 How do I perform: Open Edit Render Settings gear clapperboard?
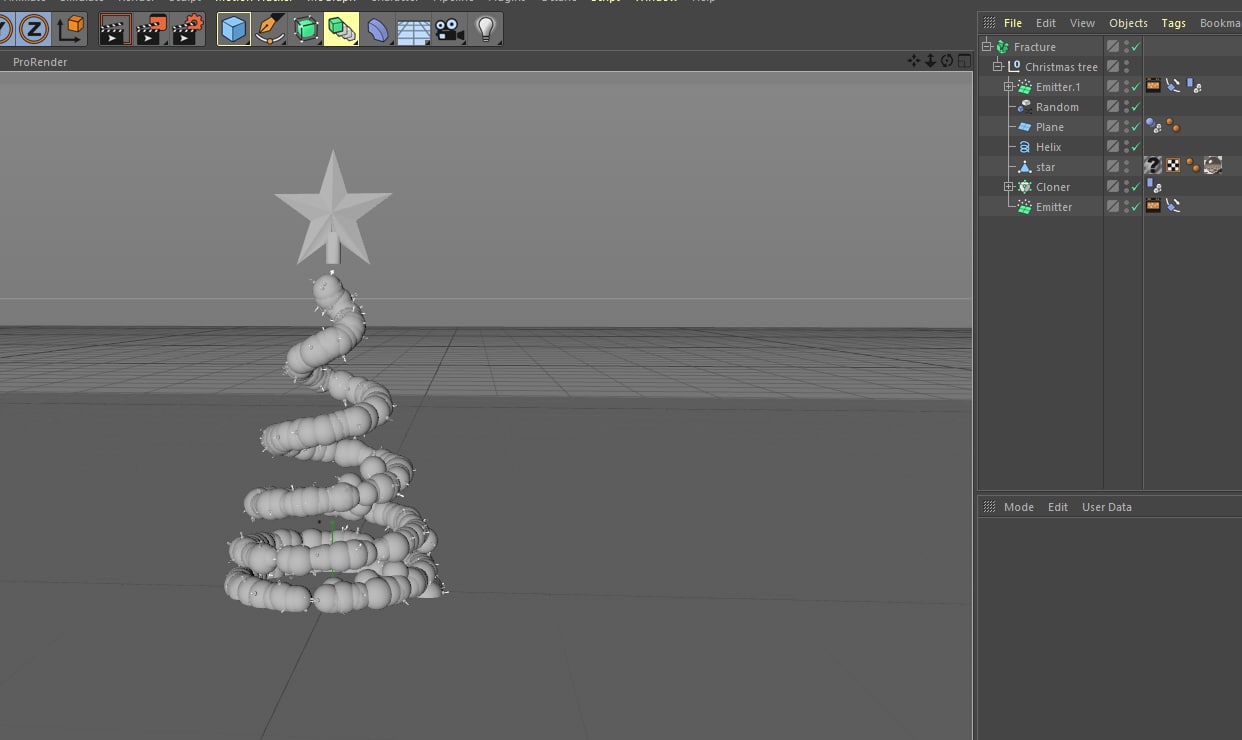pyautogui.click(x=187, y=29)
